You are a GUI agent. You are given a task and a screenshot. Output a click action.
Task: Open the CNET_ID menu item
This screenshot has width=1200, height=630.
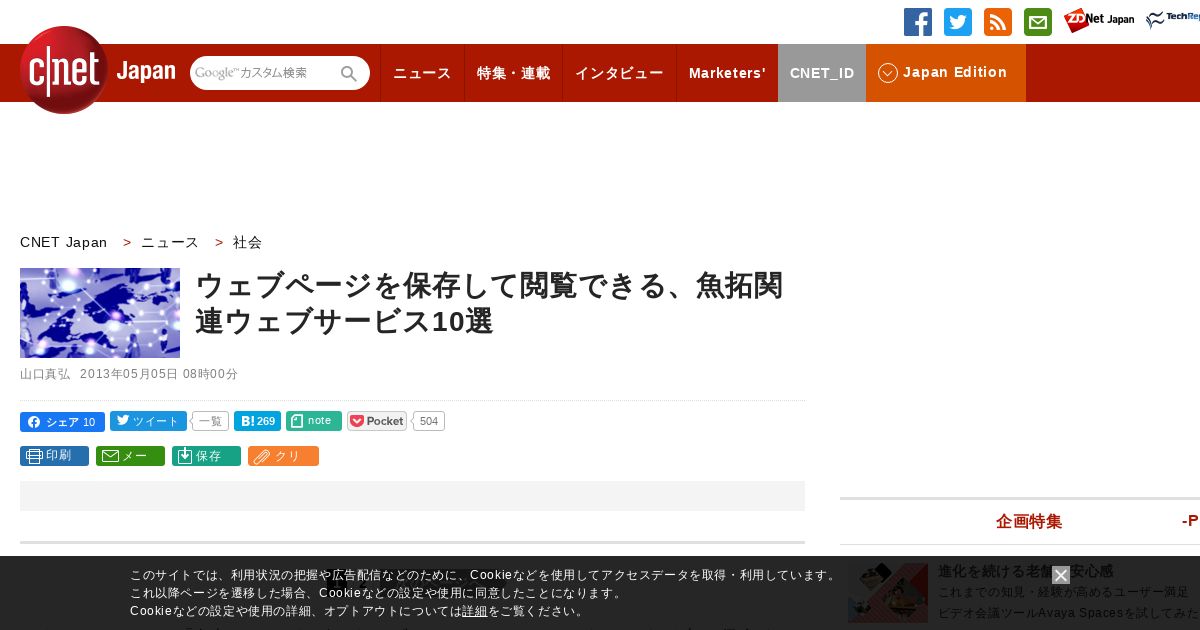click(822, 73)
